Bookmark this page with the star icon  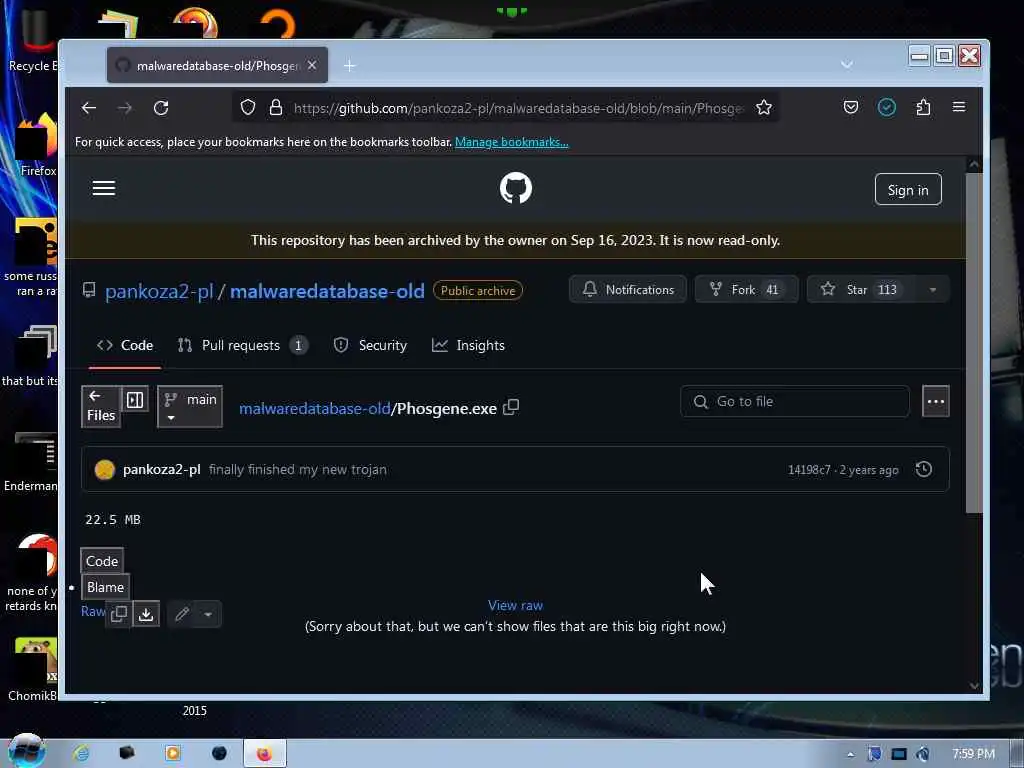pos(763,108)
